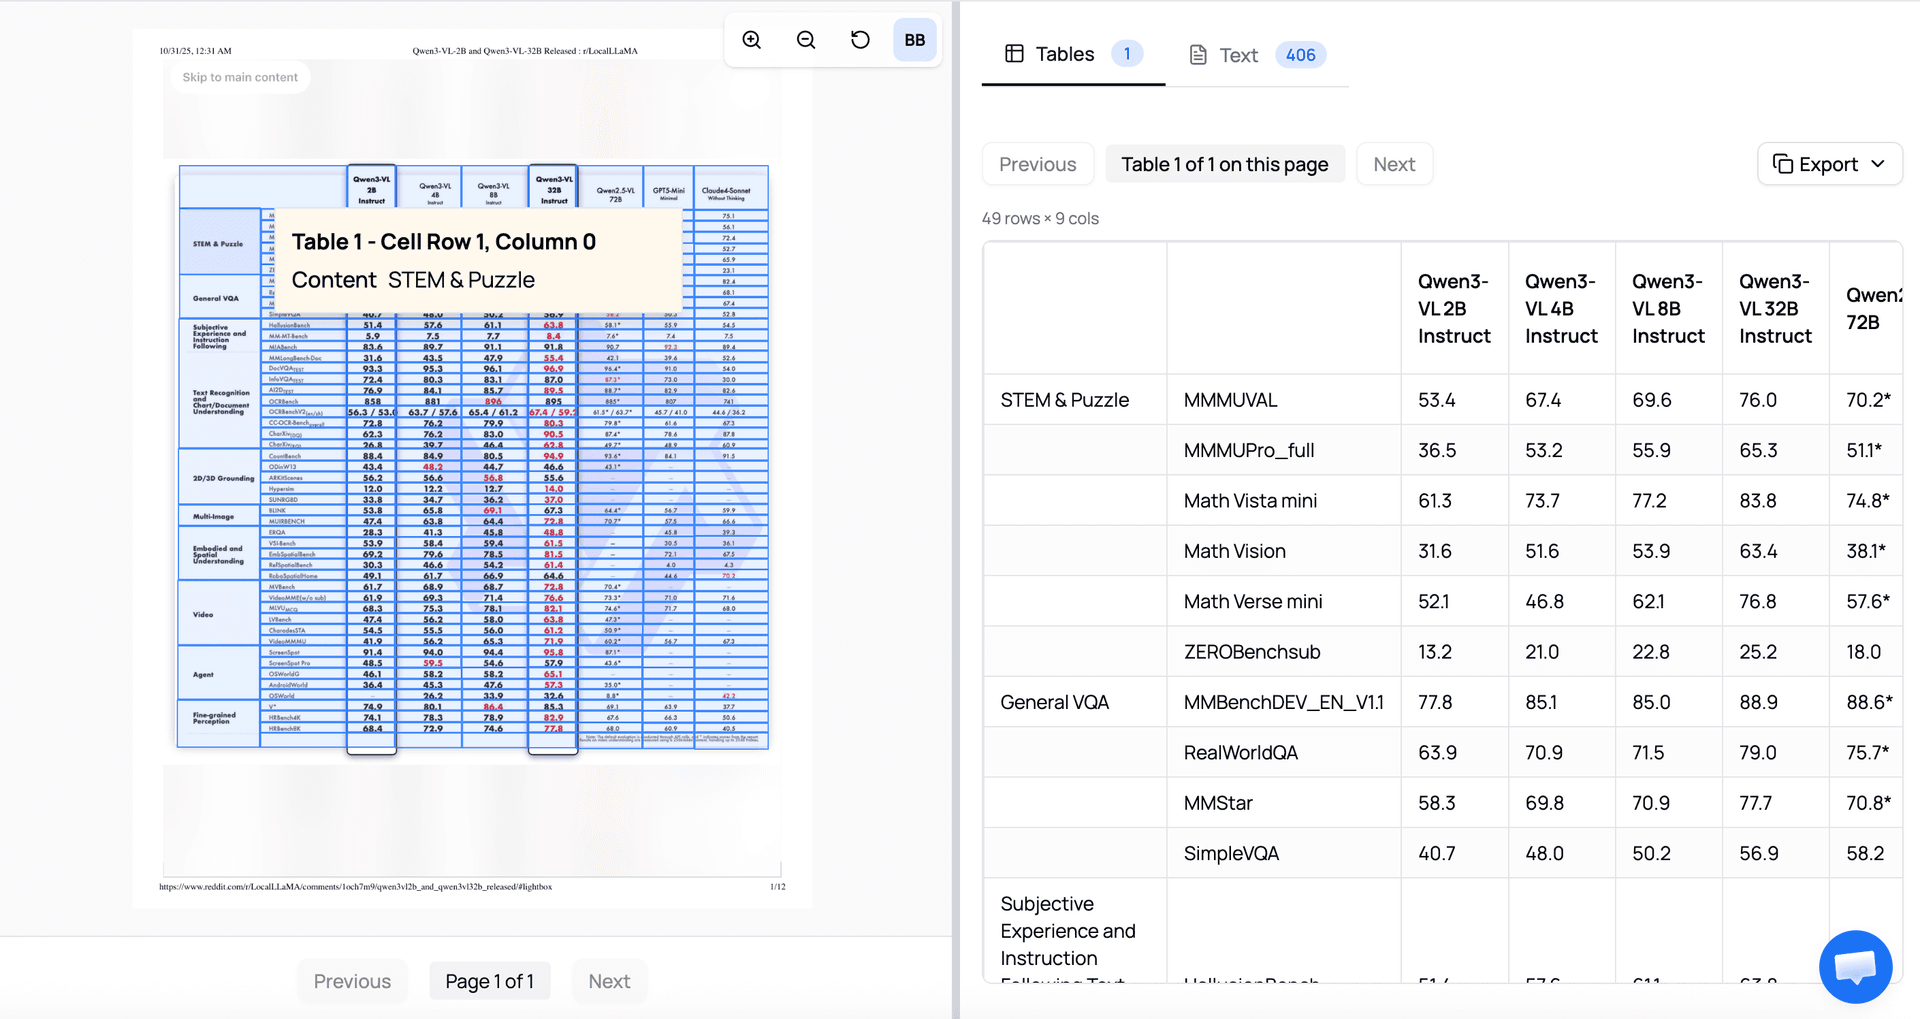
Task: Click the zoom out magnifier icon
Action: click(x=805, y=40)
